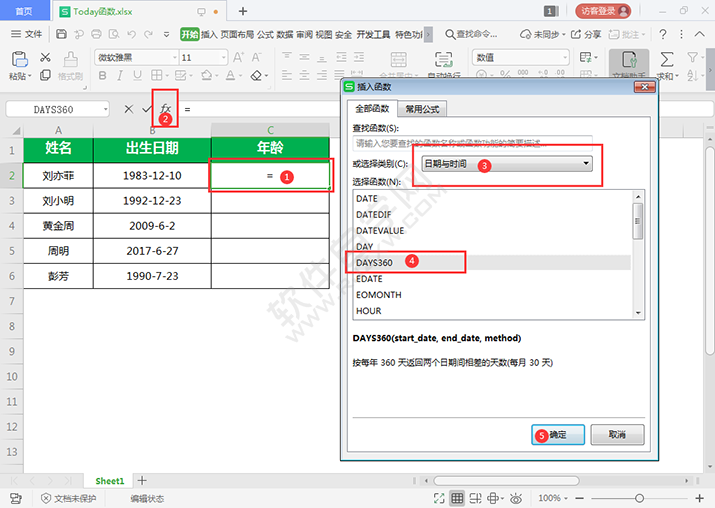Click the decrease font size icon
Screen dimensions: 715x508
pyautogui.click(x=256, y=57)
